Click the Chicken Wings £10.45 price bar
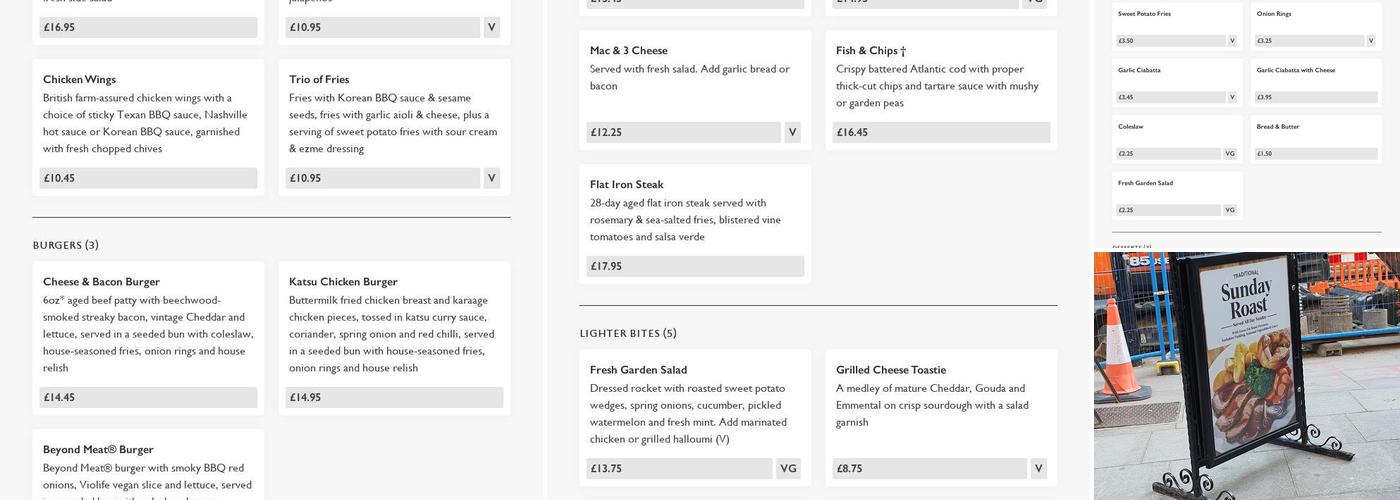 tap(148, 178)
